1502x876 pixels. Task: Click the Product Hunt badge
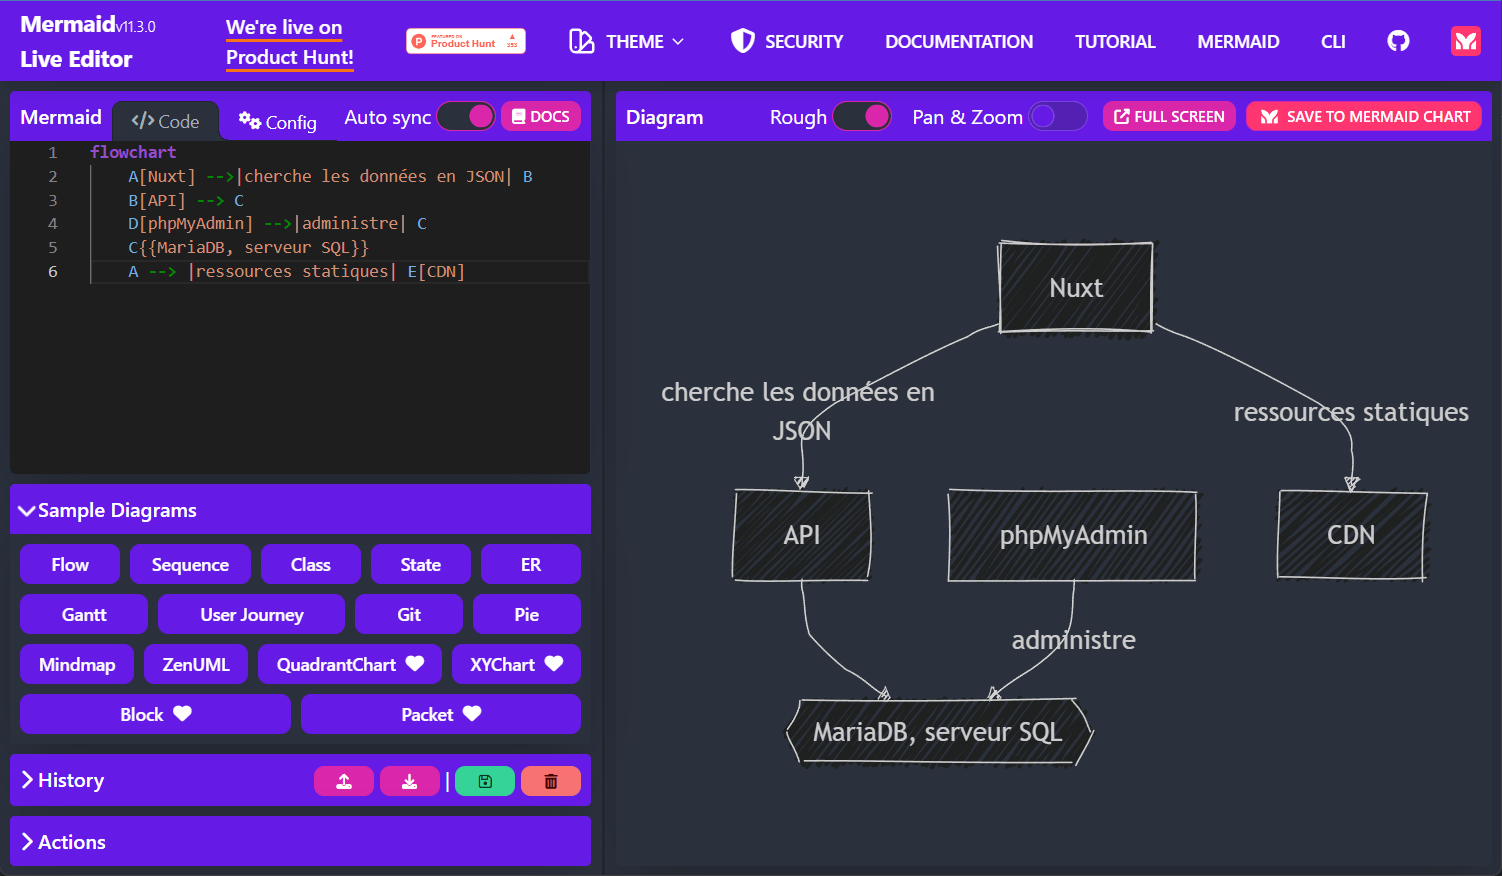click(x=466, y=41)
